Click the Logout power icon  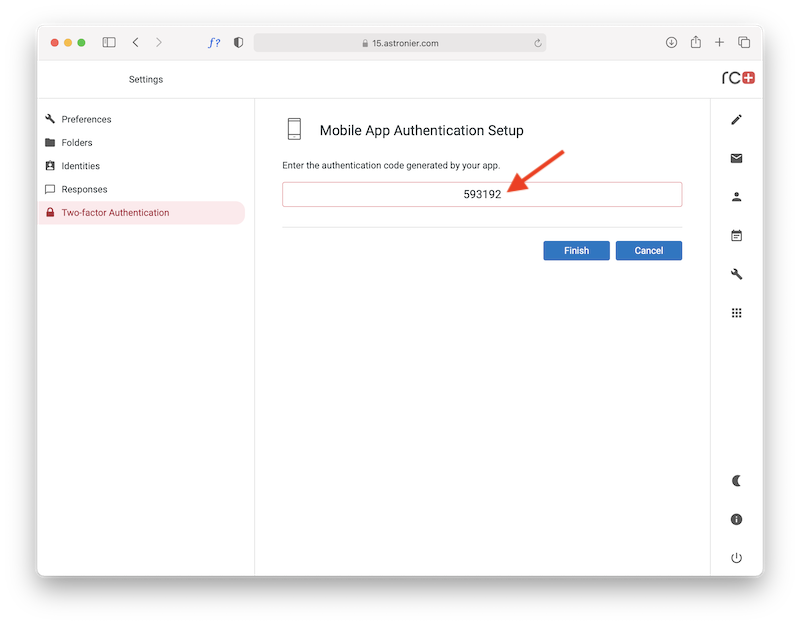tap(736, 558)
